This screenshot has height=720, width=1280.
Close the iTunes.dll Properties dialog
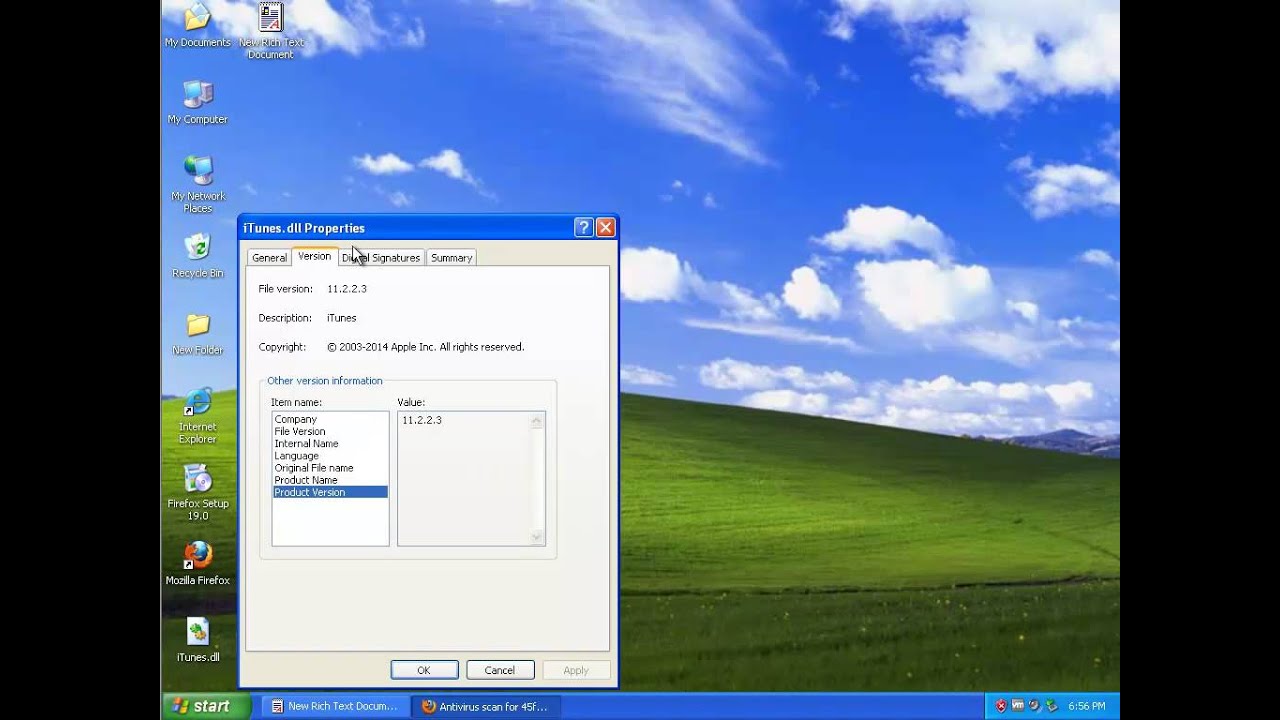click(x=605, y=228)
